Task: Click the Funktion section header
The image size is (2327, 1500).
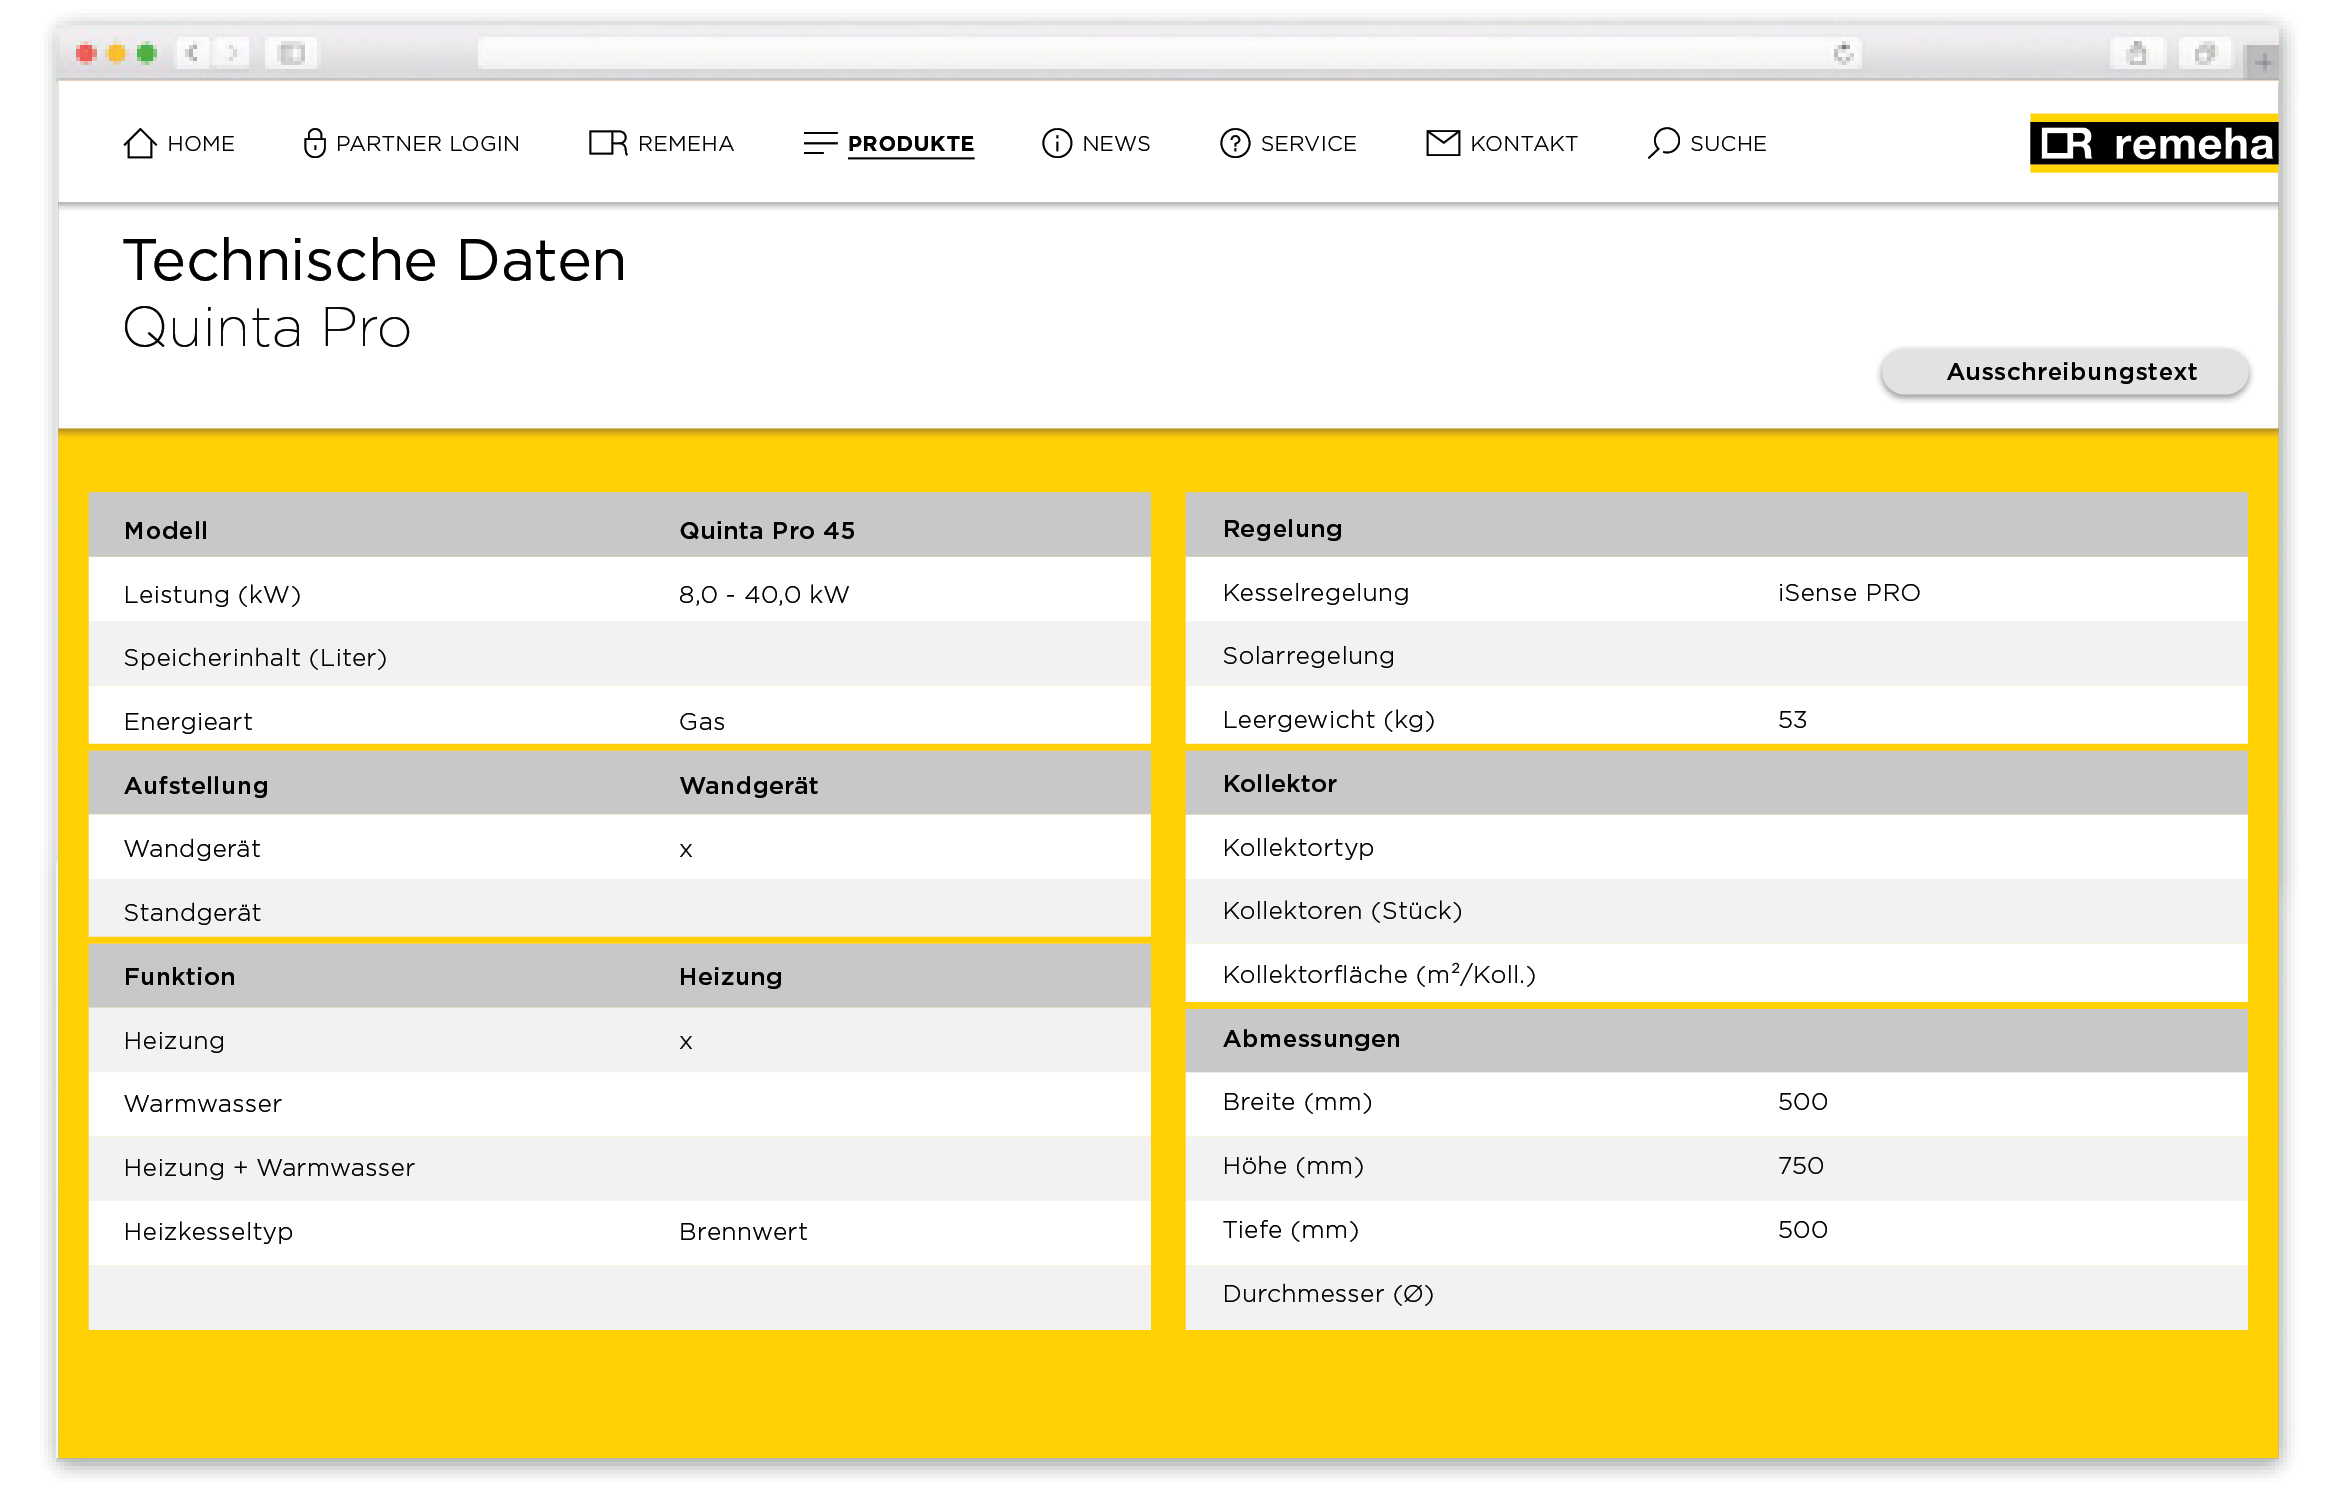Action: [x=180, y=977]
